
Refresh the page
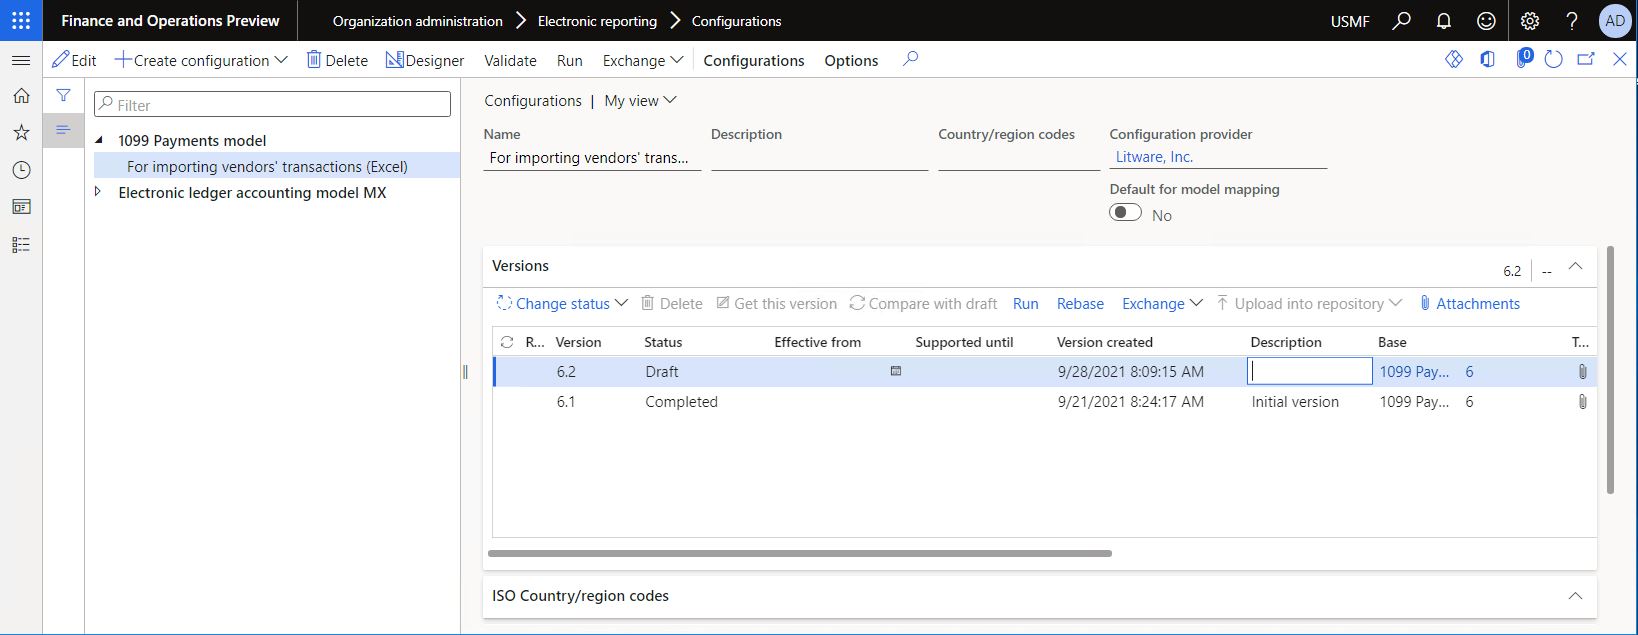coord(1553,60)
